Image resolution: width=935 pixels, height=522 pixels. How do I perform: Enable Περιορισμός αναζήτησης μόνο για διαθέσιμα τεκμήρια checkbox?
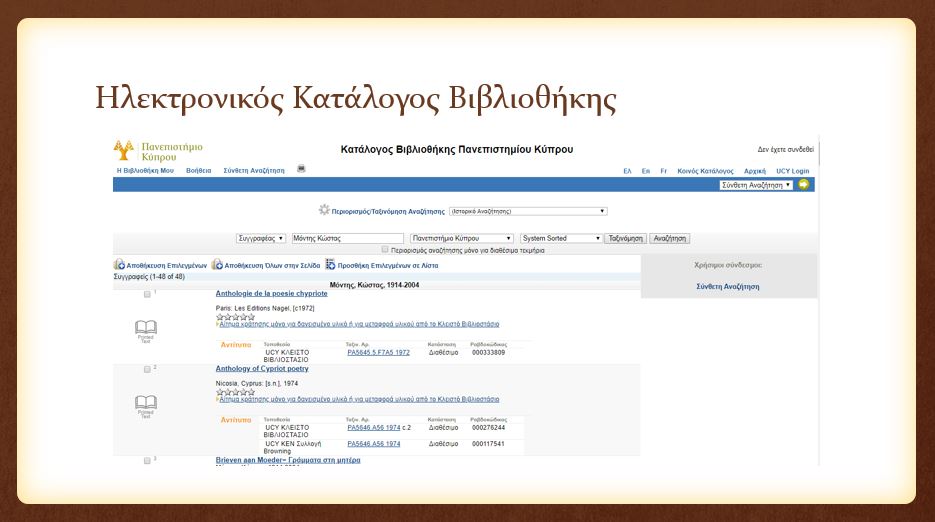pos(385,250)
